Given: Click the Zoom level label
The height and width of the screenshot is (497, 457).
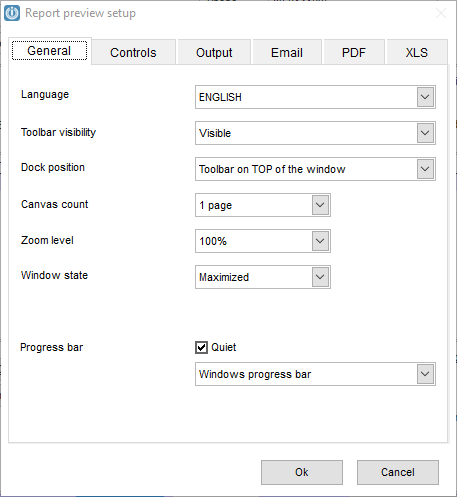Looking at the screenshot, I should [x=47, y=240].
